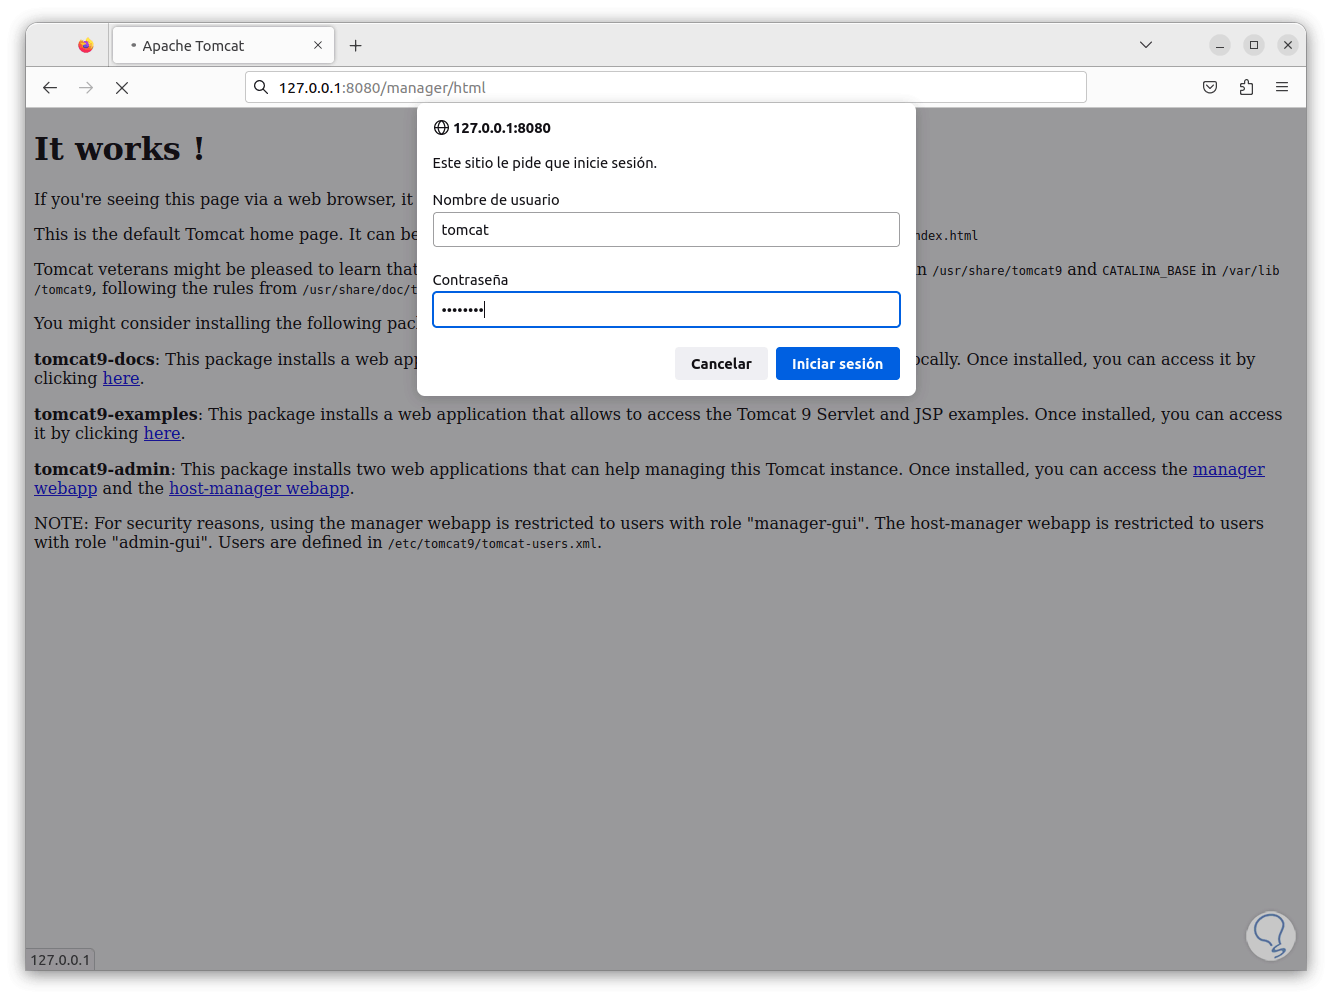Go back to the previous page
1332x999 pixels.
[50, 88]
